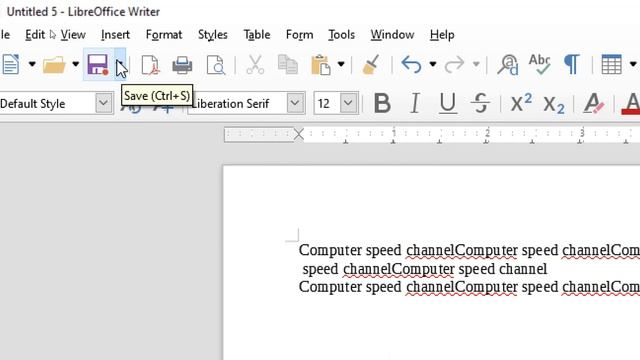The height and width of the screenshot is (360, 640).
Task: Click the word 'channel' ending the second line
Action: pos(523,269)
